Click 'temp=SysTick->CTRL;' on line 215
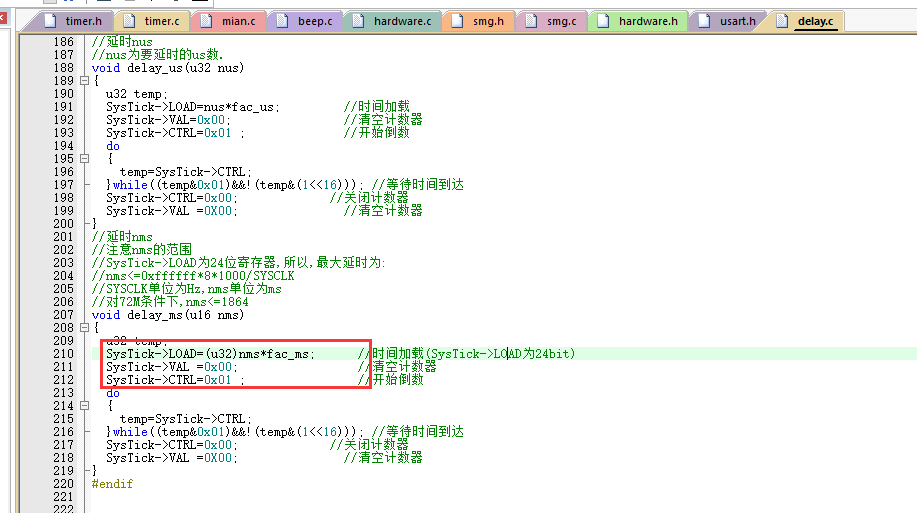Image resolution: width=917 pixels, height=513 pixels. pyautogui.click(x=185, y=419)
